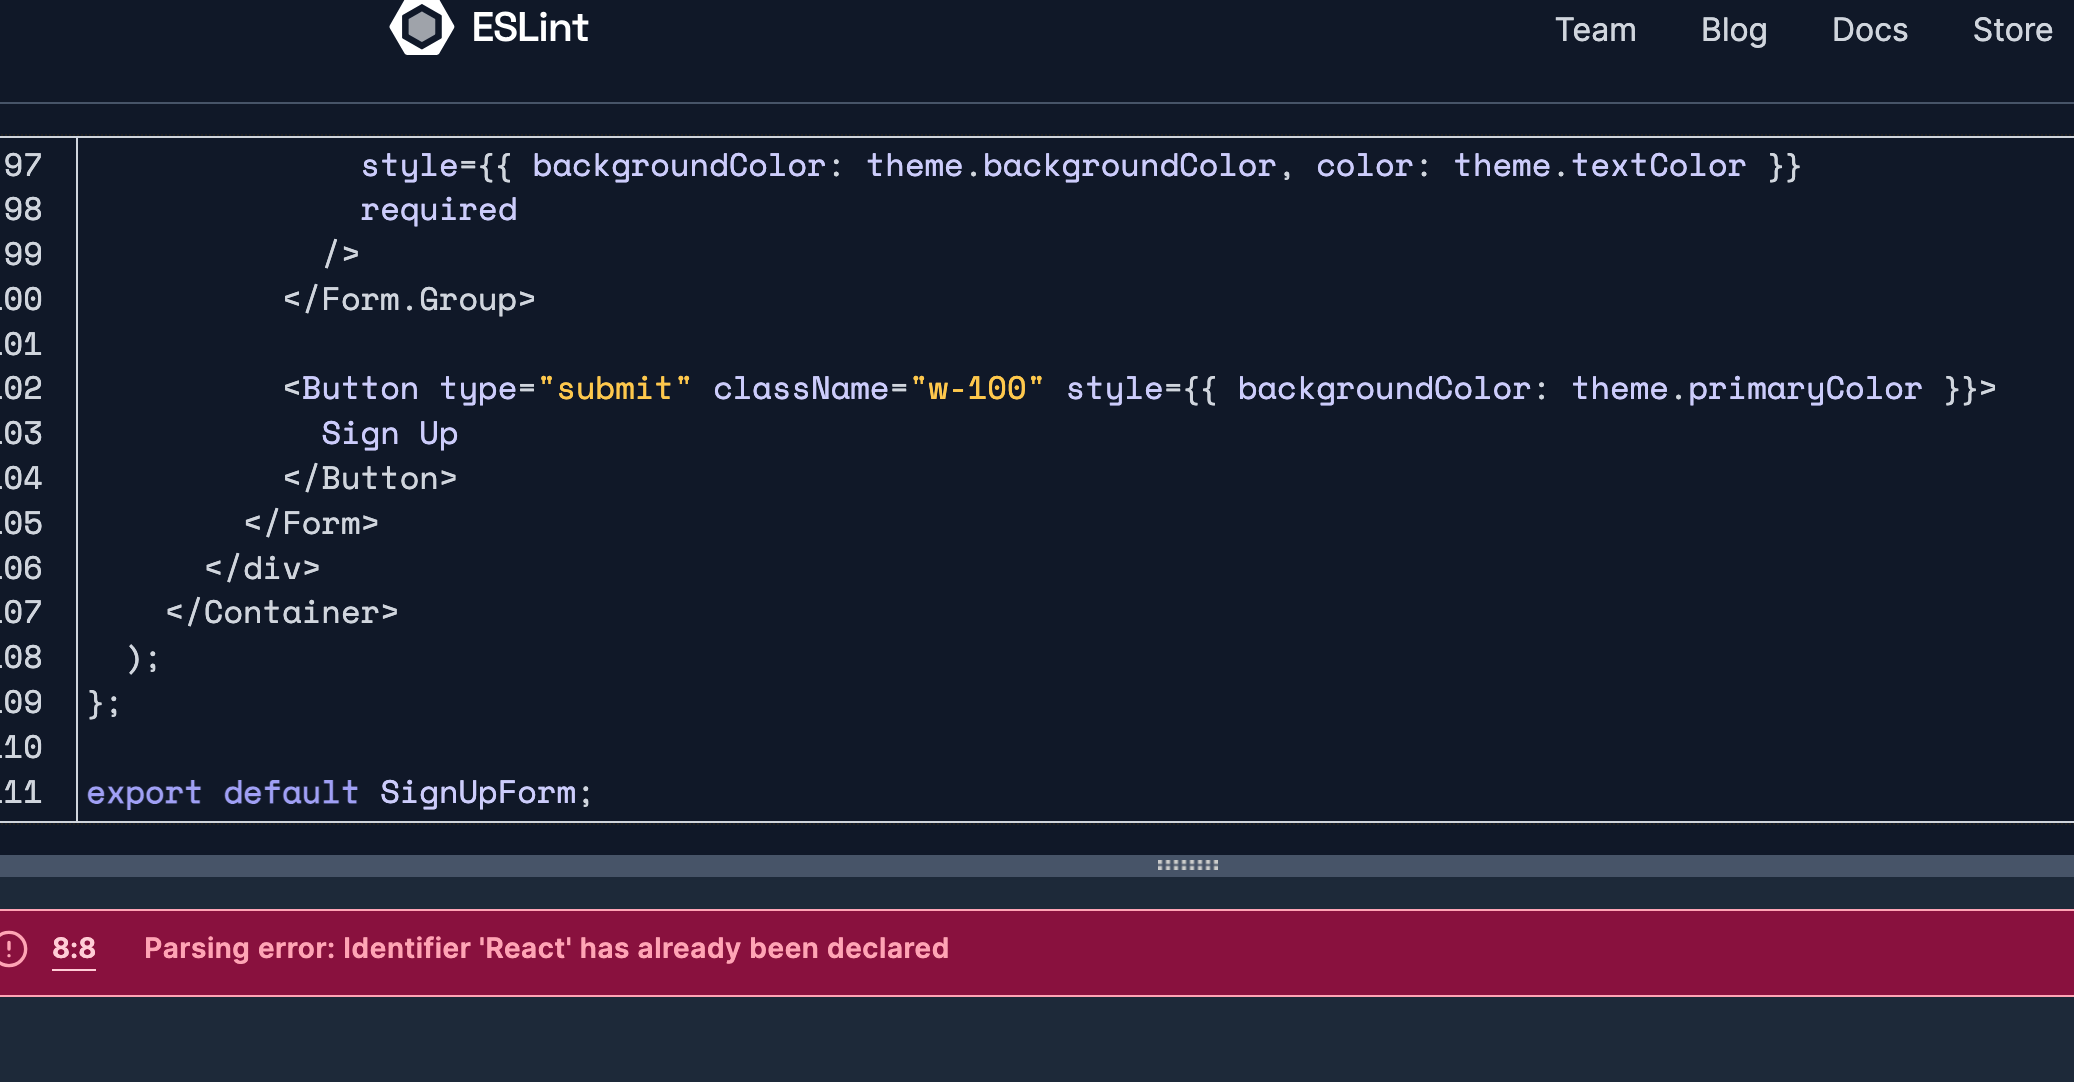Click the closing '</div>' tag
Screen dimensions: 2074x1082
click(263, 569)
